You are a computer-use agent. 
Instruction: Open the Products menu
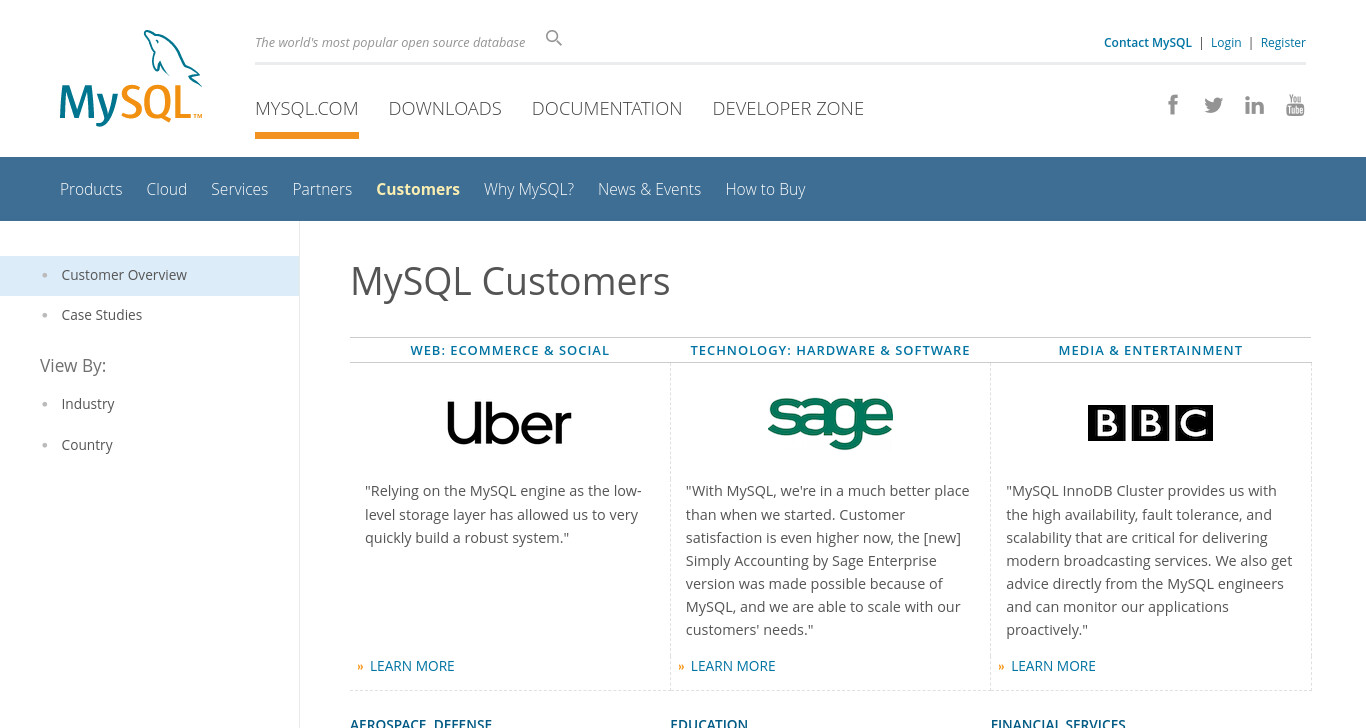coord(91,189)
